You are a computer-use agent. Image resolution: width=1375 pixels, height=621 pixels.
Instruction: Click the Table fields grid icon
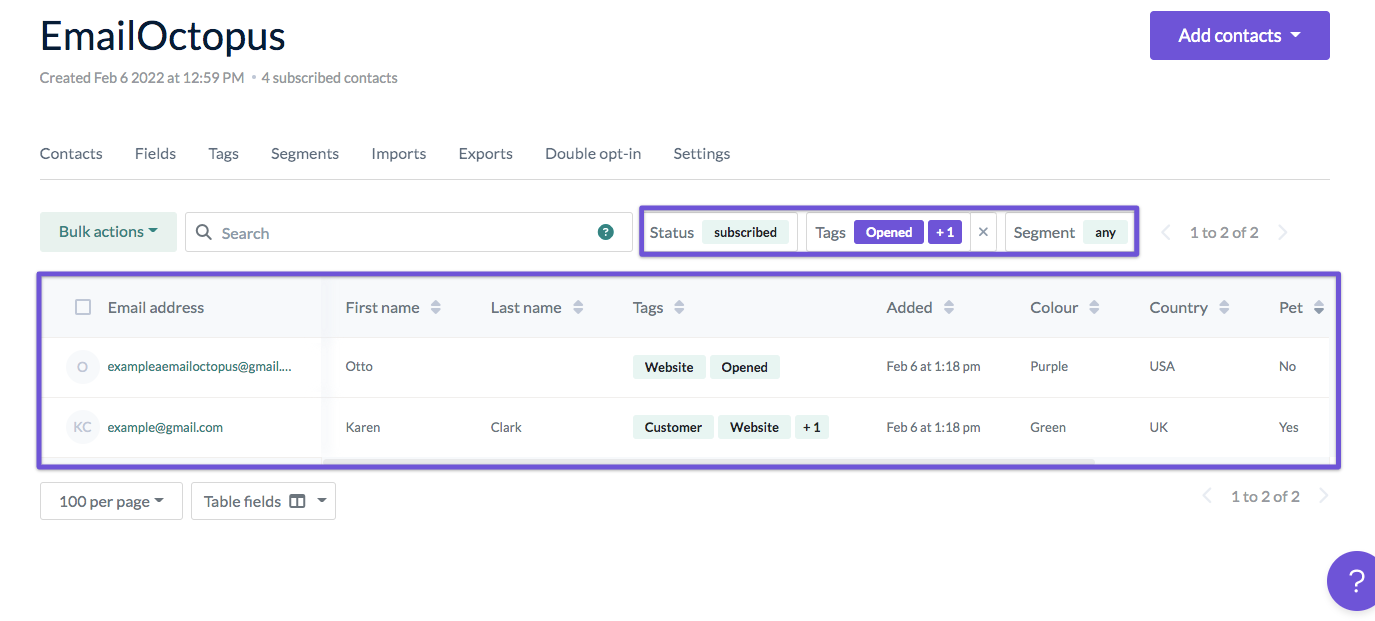pyautogui.click(x=299, y=500)
